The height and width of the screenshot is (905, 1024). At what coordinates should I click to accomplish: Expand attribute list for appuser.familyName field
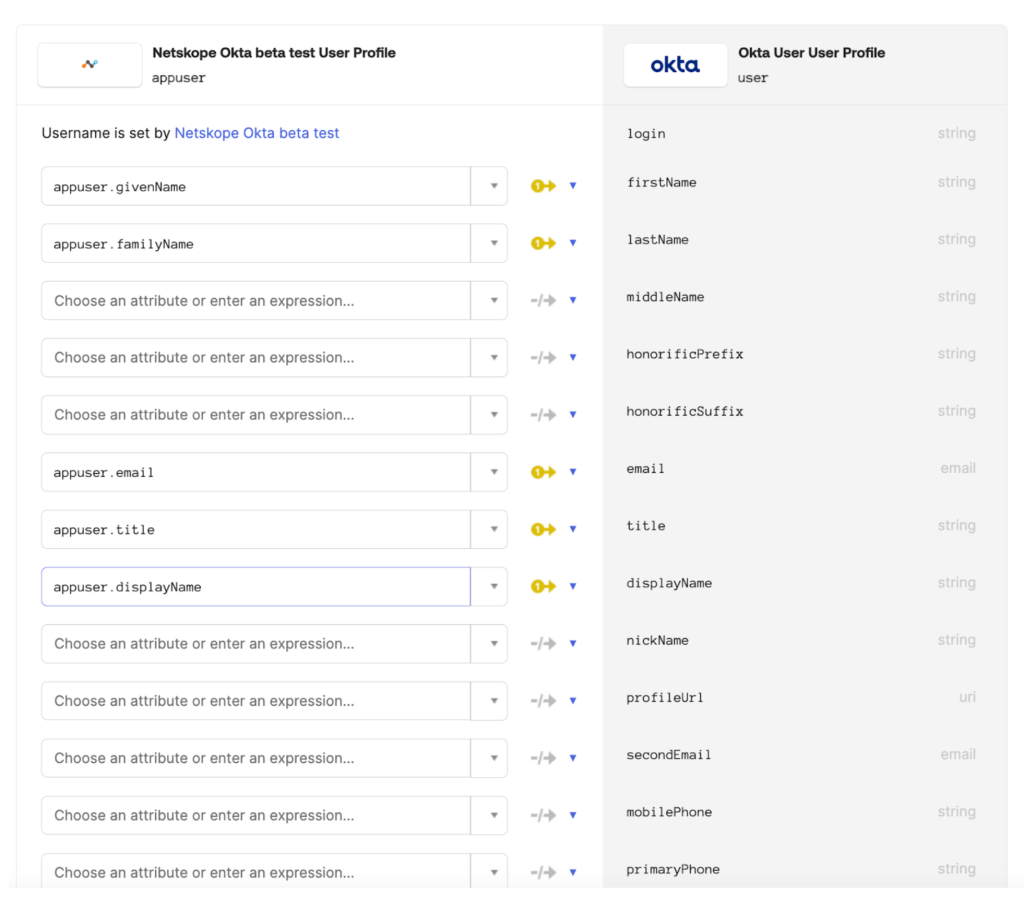[x=489, y=243]
